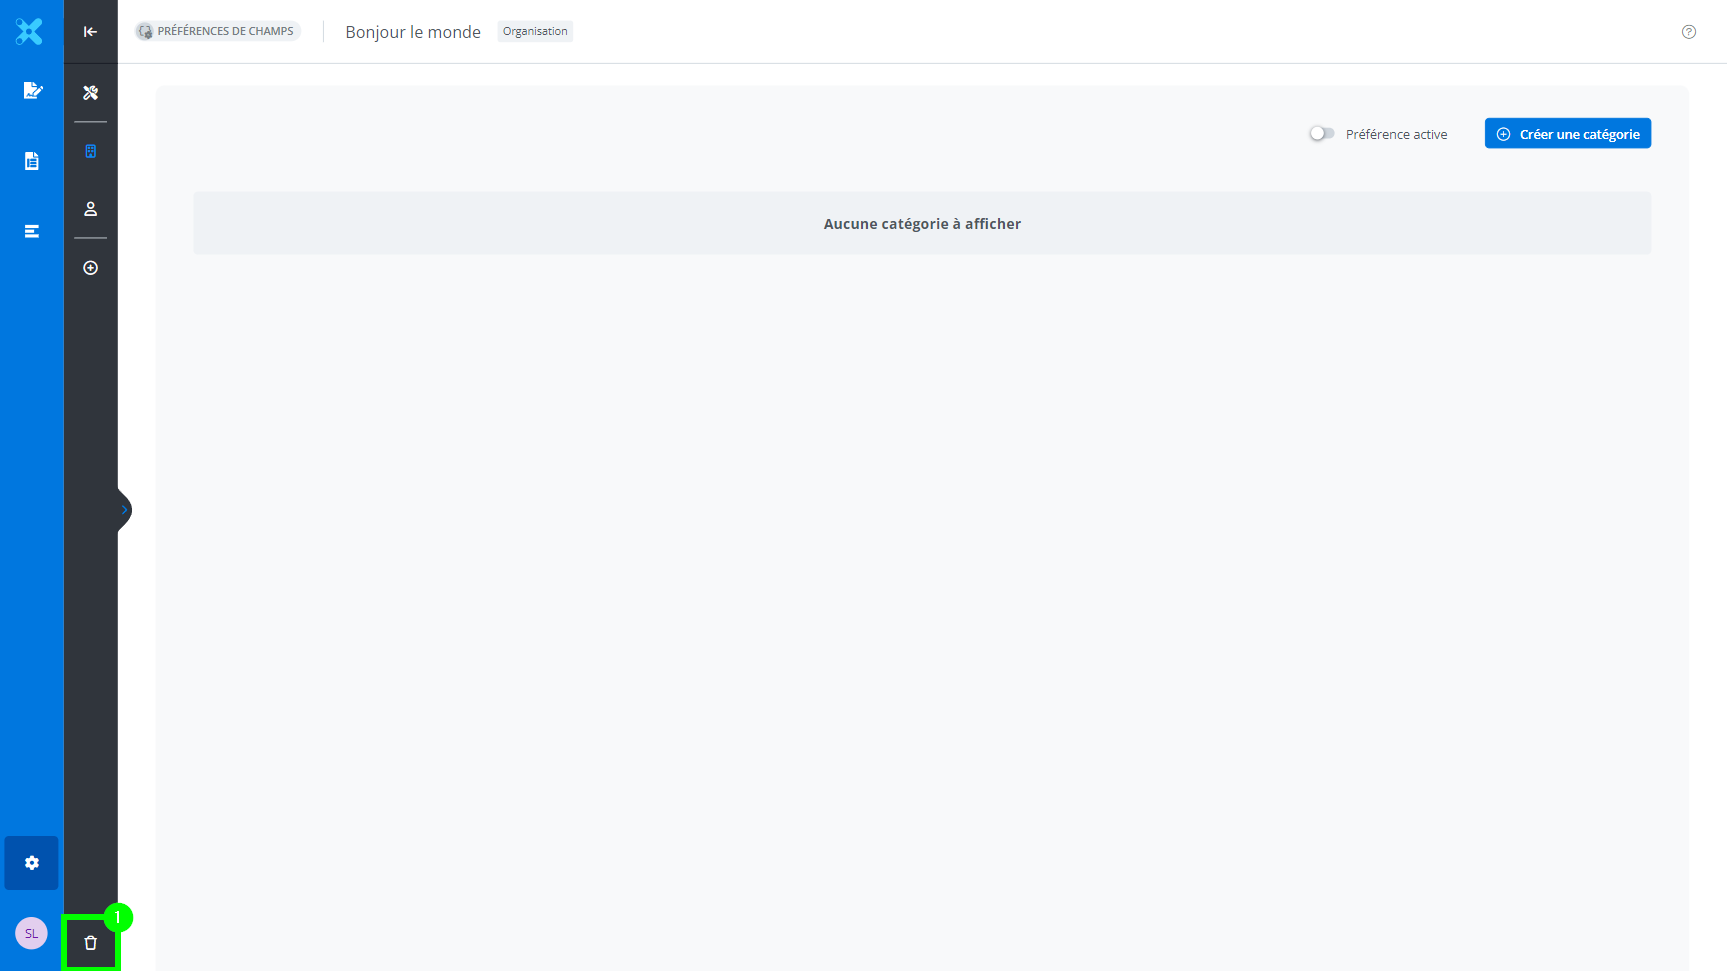The height and width of the screenshot is (971, 1727).
Task: Expand the side panel chevron handle
Action: 124,510
